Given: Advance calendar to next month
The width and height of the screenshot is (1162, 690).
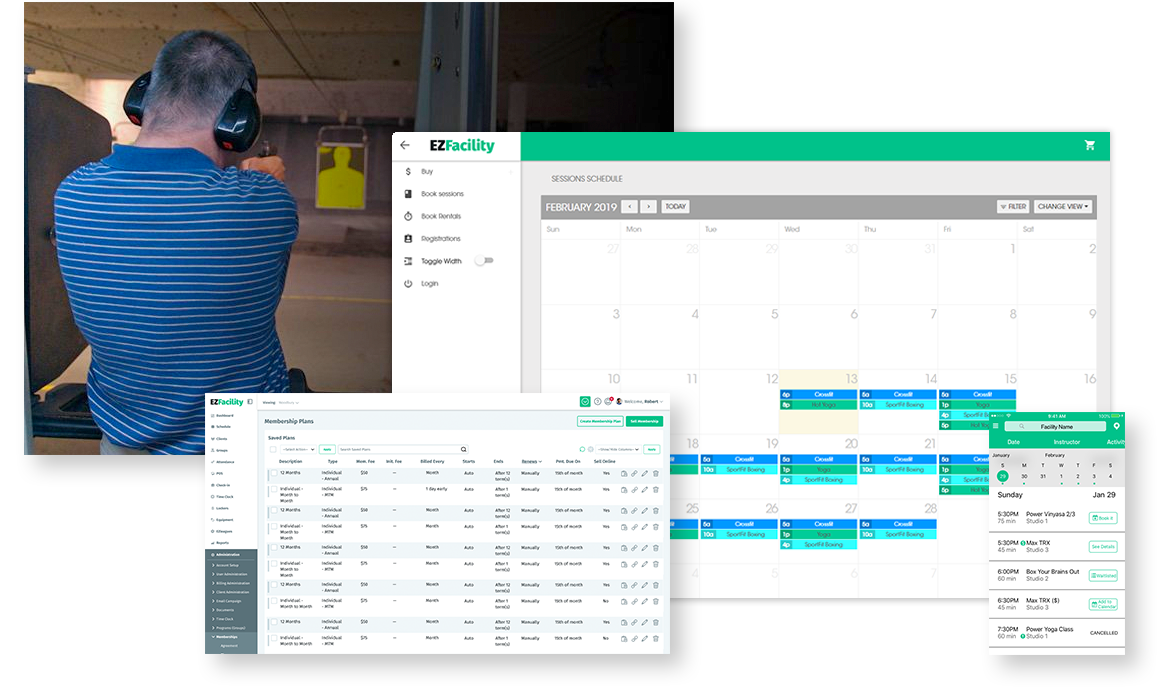Looking at the screenshot, I should 648,207.
